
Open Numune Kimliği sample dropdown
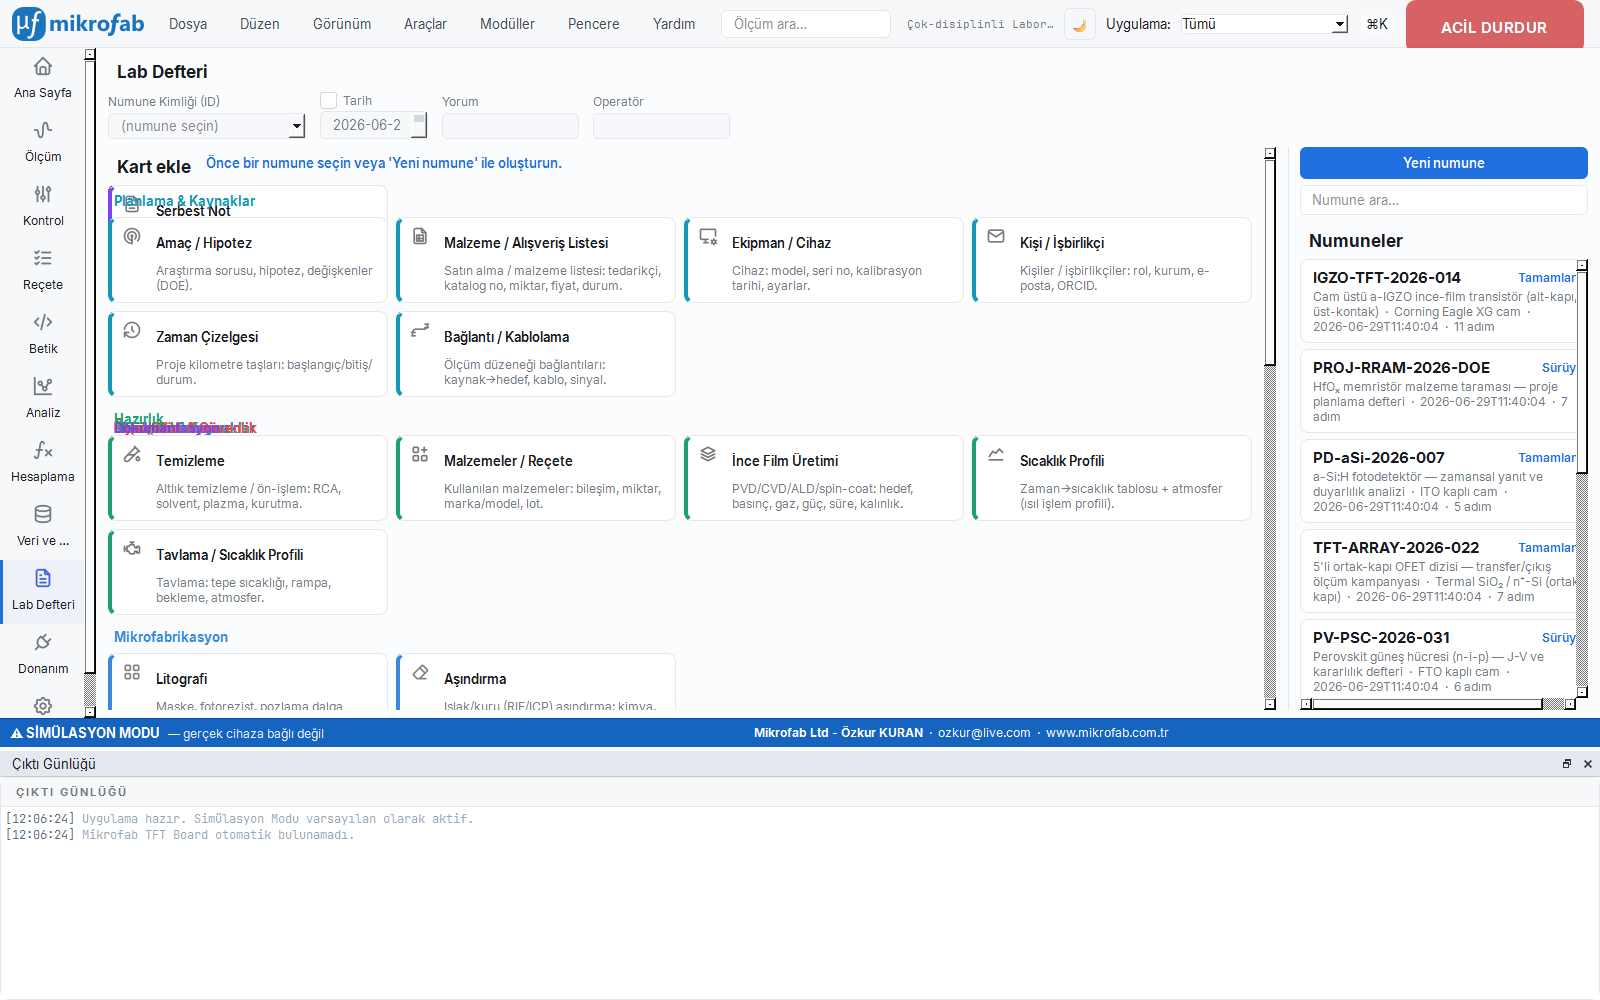pyautogui.click(x=206, y=126)
